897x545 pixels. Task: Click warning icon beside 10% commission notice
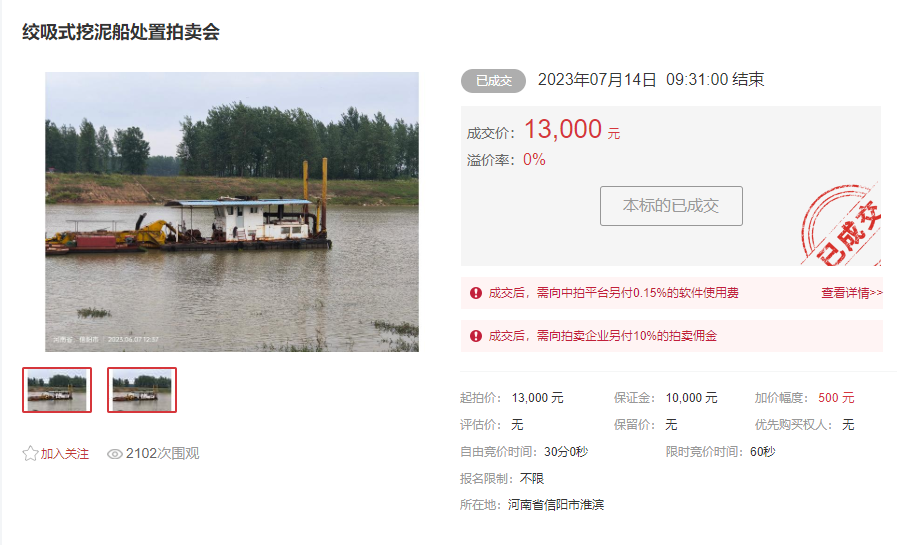pos(476,336)
